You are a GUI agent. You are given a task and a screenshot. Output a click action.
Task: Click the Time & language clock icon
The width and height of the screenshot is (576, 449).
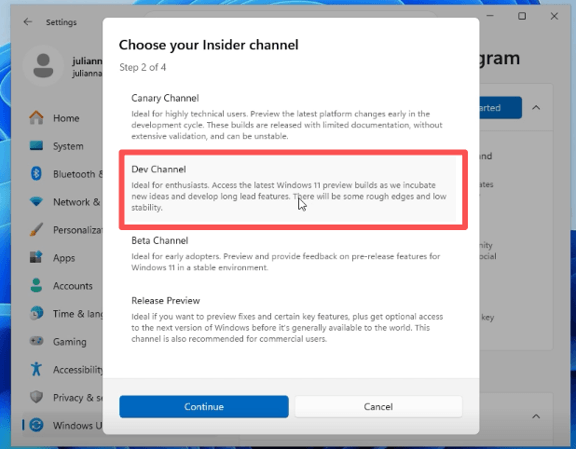tap(36, 313)
